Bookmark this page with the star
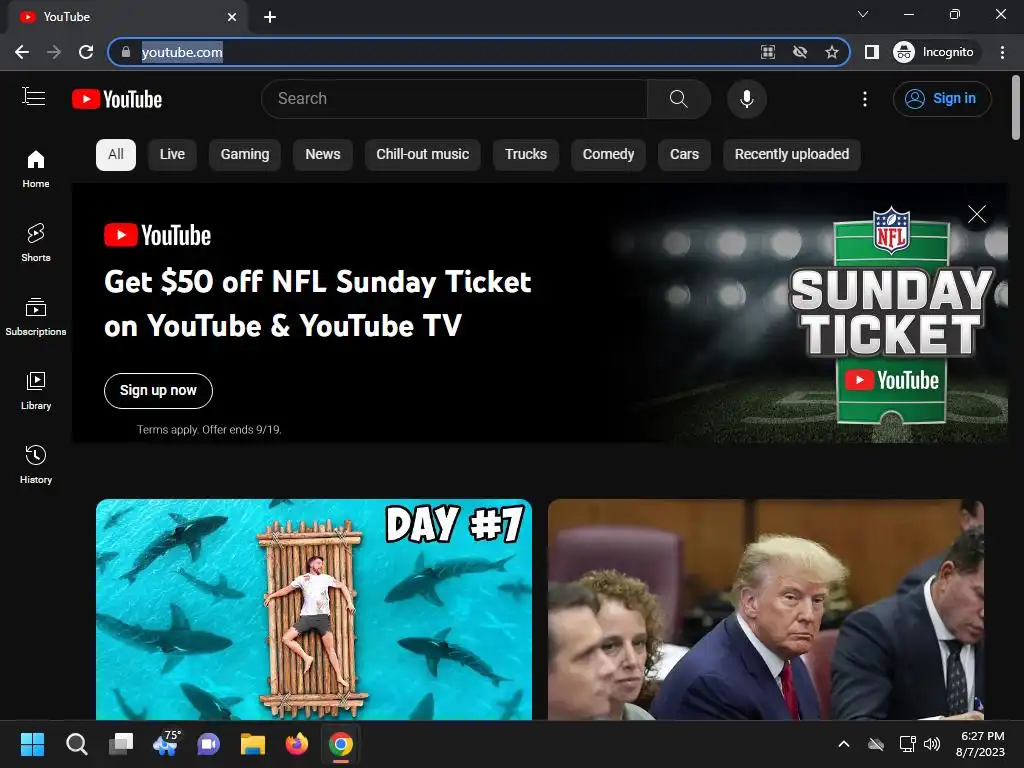This screenshot has height=768, width=1024. (831, 52)
